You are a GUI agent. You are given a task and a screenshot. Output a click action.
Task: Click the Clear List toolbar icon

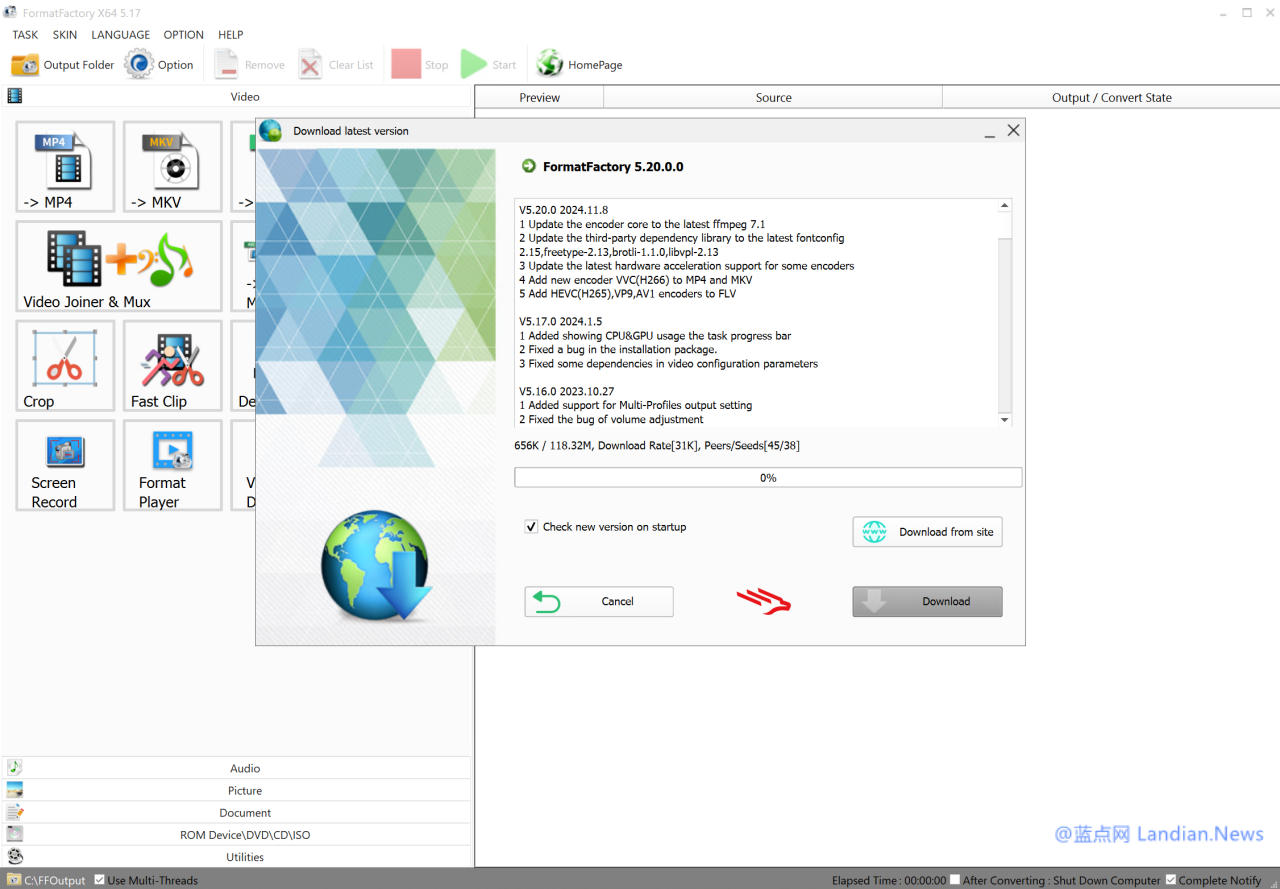[x=311, y=64]
